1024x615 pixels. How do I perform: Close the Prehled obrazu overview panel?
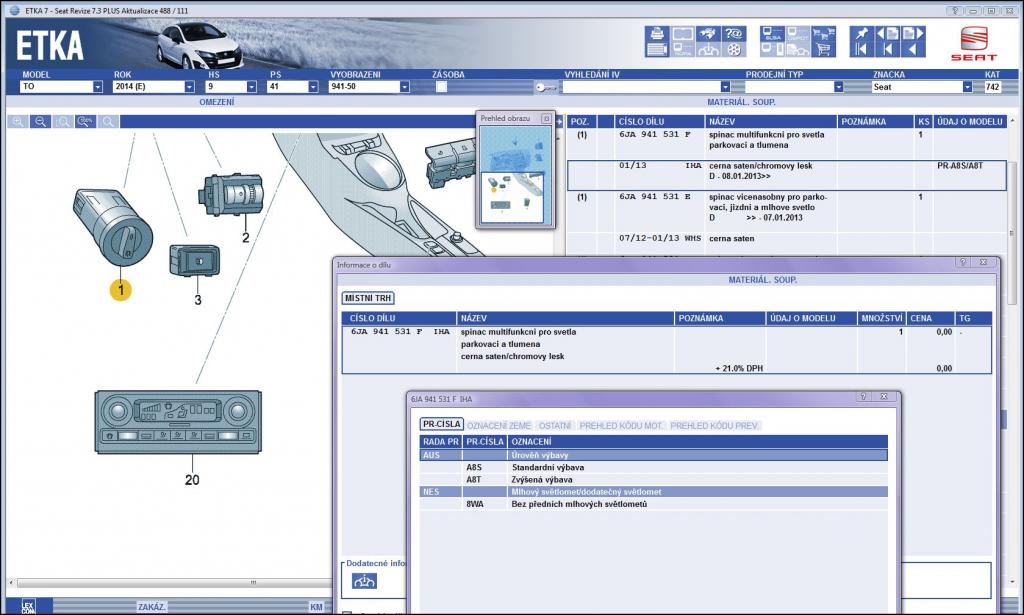click(x=547, y=119)
